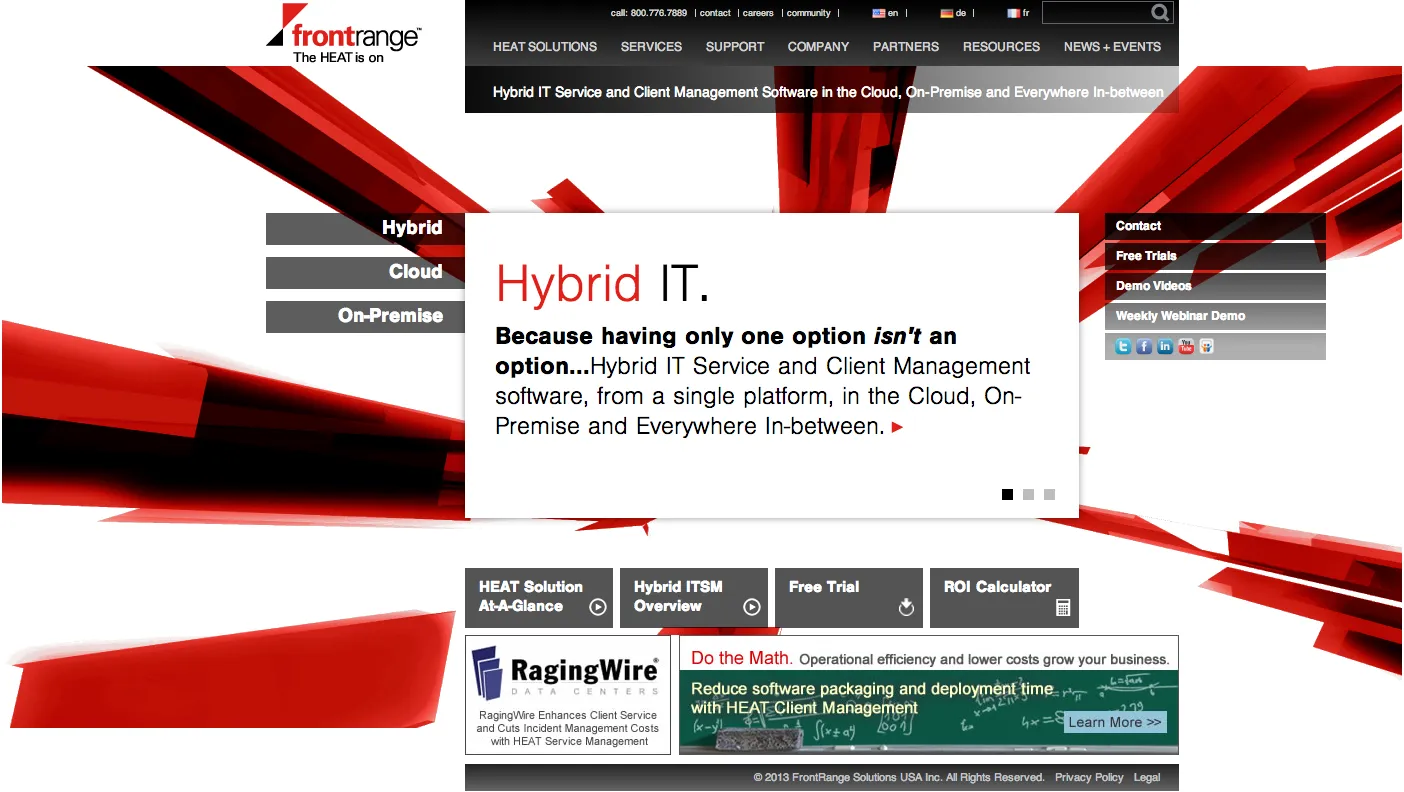Screen dimensions: 1404x792
Task: Click the FrontRange logo
Action: click(344, 35)
